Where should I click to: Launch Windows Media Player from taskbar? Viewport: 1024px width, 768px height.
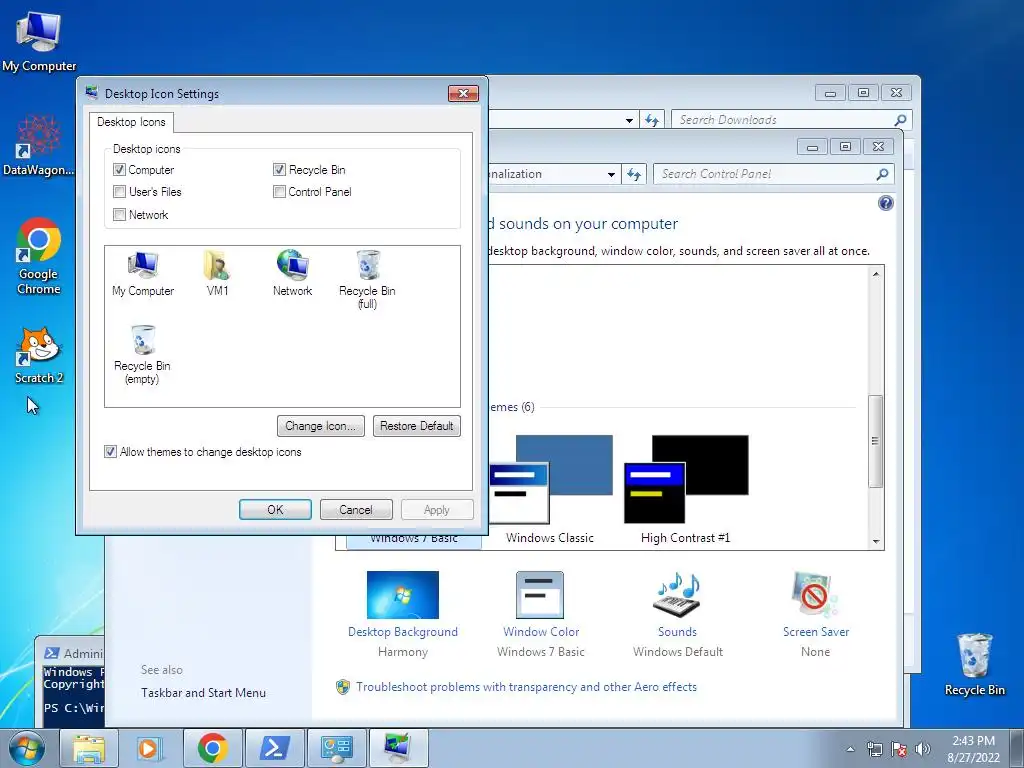click(x=150, y=748)
